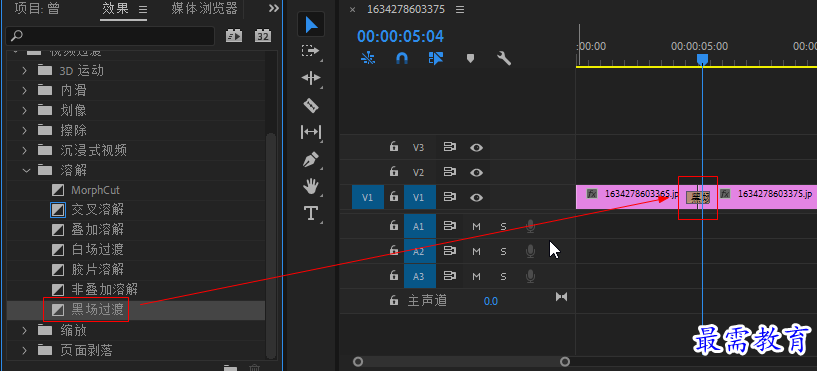Add a marker with the marker icon
The image size is (817, 371).
tap(470, 58)
